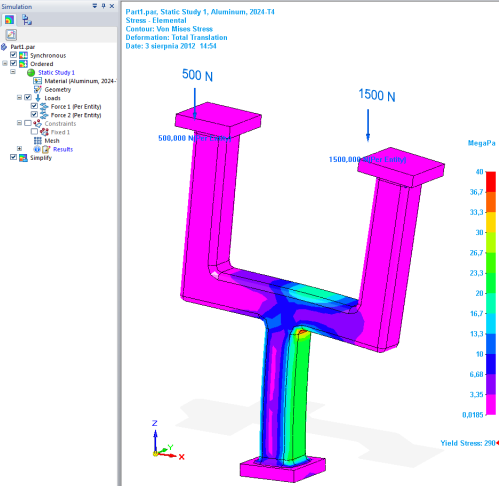Viewport: 499px width, 486px height.
Task: Click the Material node icon
Action: point(37,81)
